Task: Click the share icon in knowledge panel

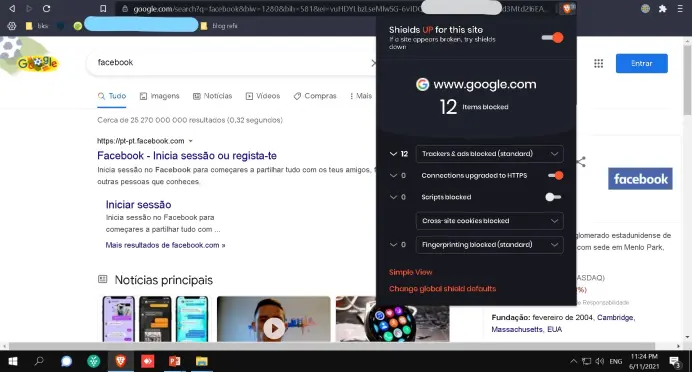Action: [x=581, y=162]
